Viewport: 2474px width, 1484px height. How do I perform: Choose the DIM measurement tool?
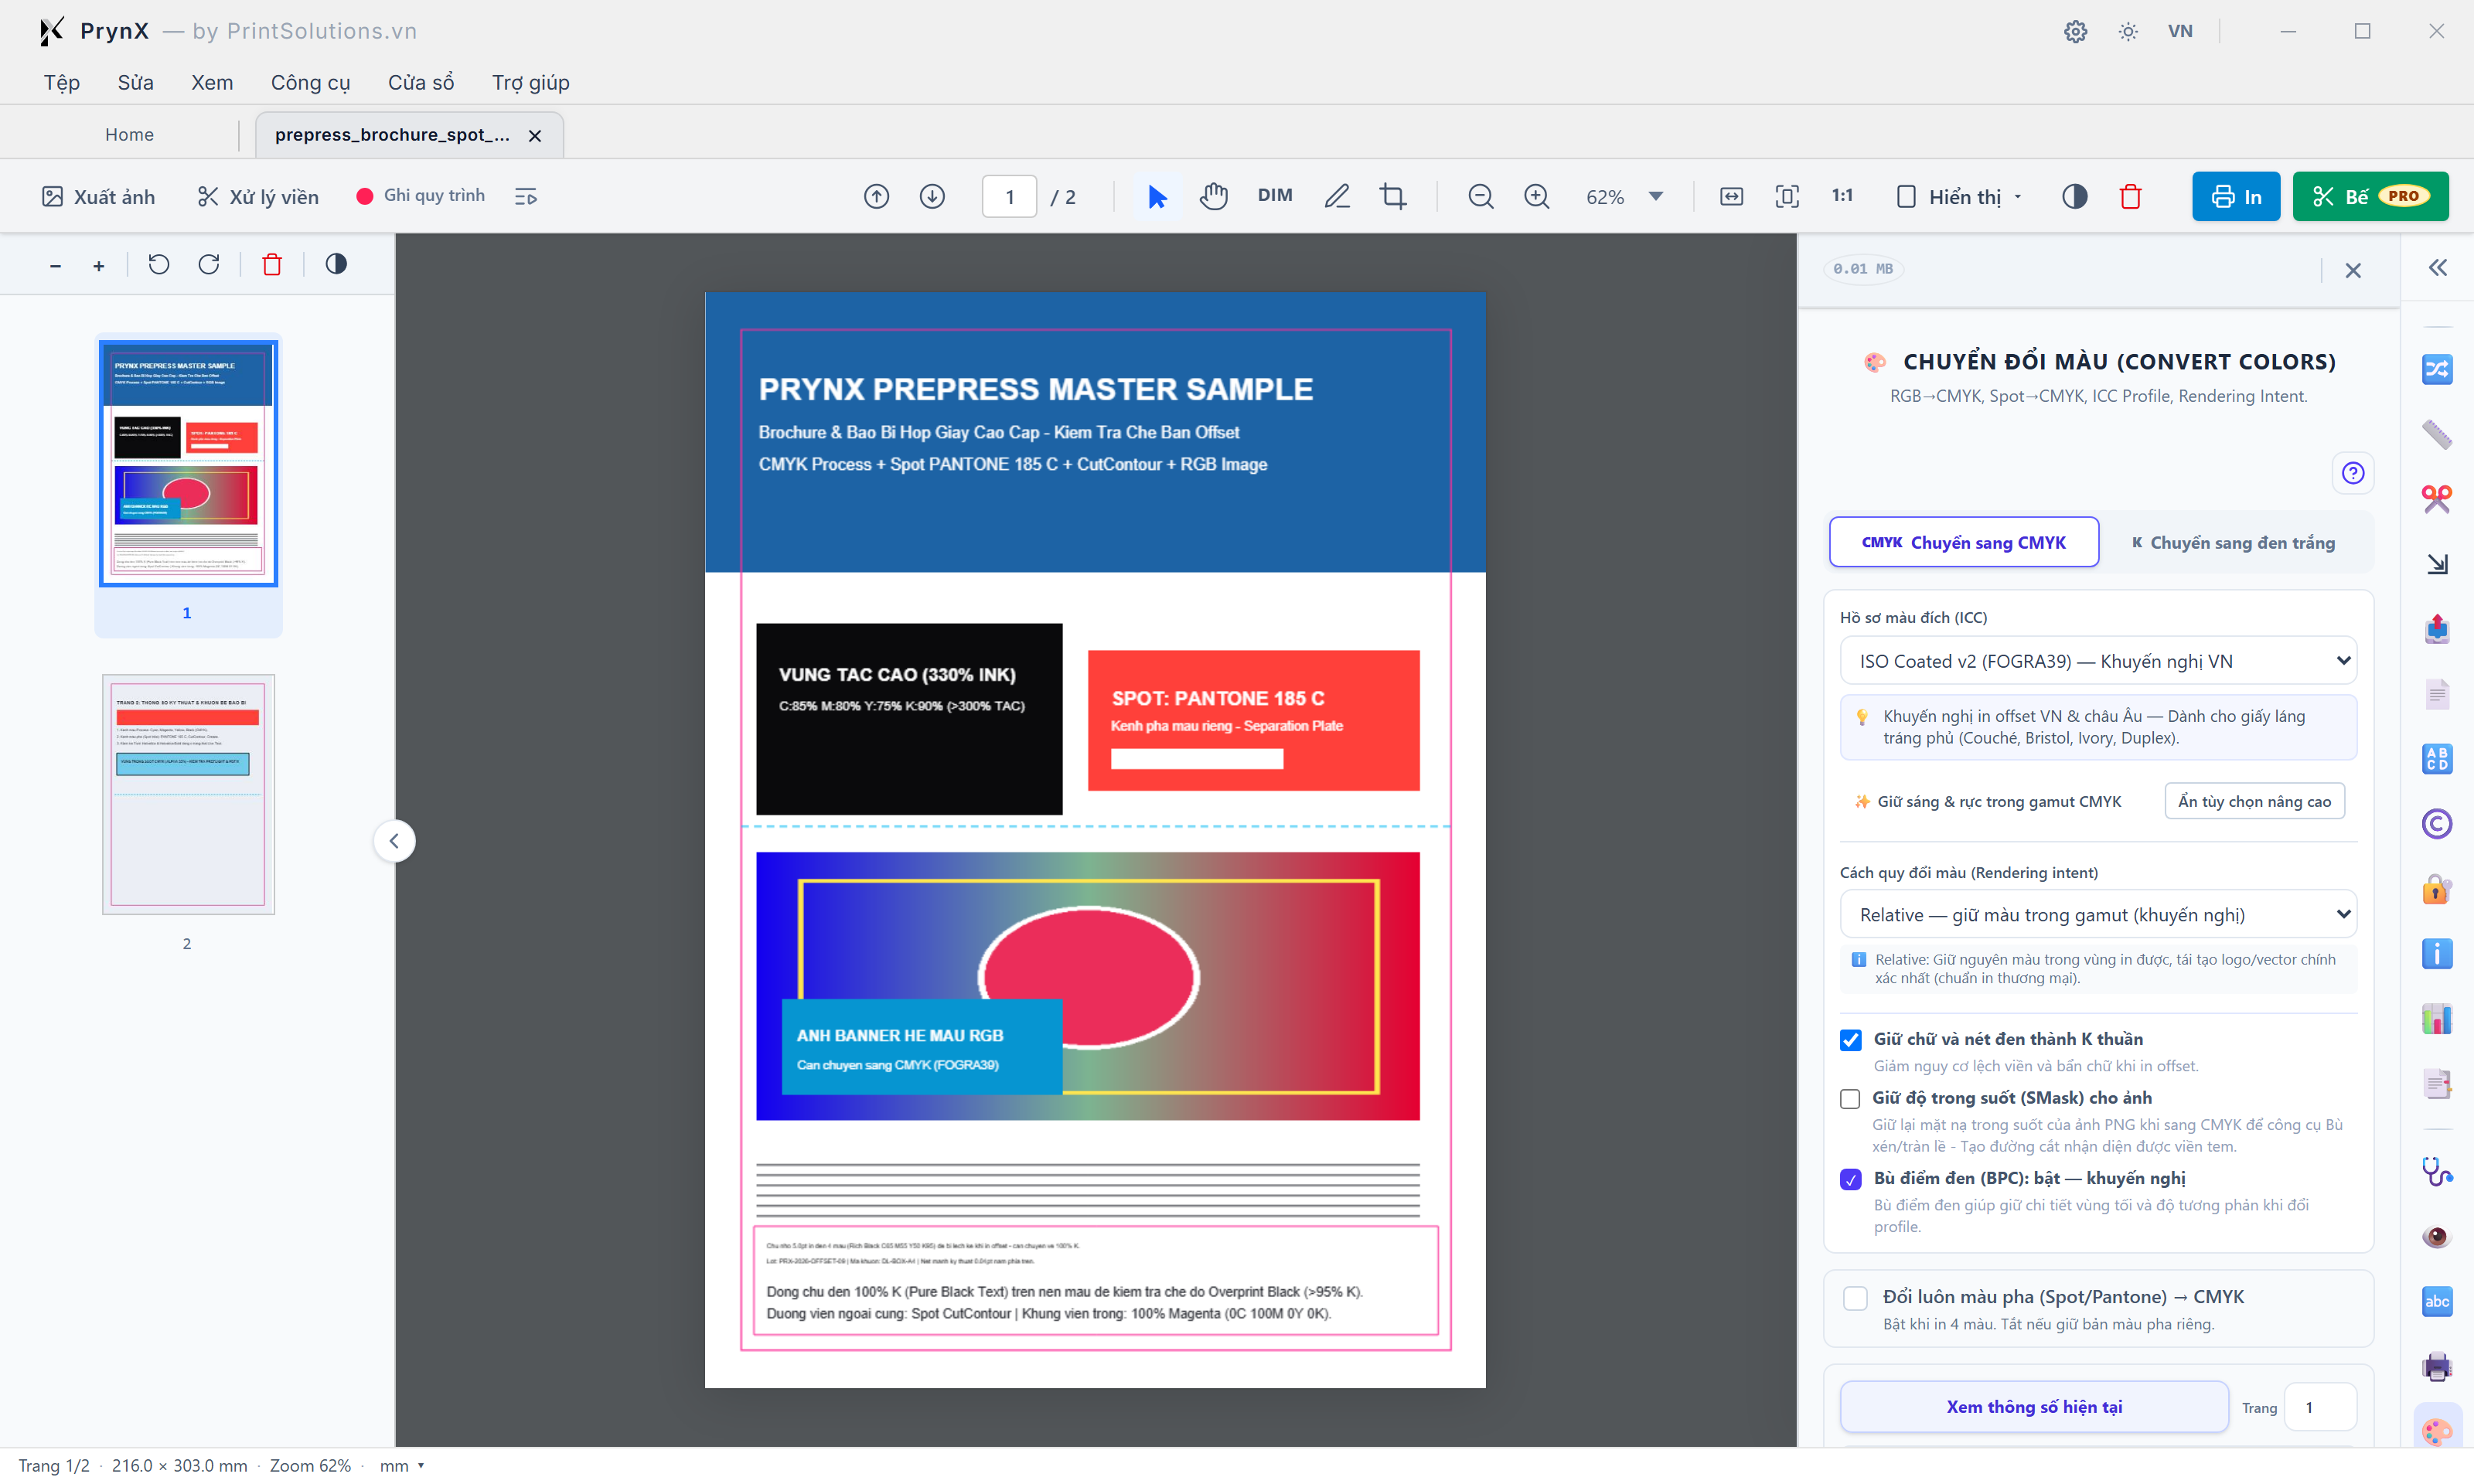[1275, 196]
